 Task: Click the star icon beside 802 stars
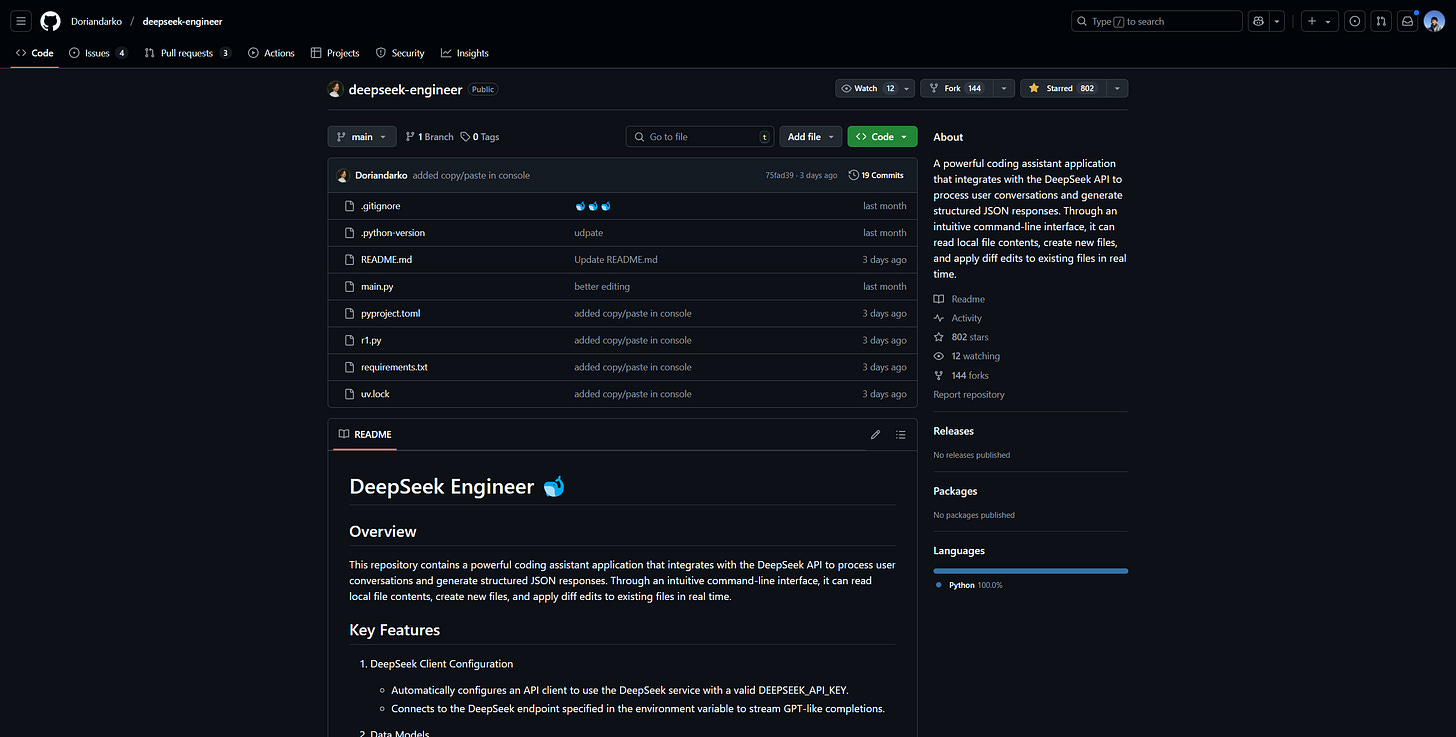tap(939, 337)
